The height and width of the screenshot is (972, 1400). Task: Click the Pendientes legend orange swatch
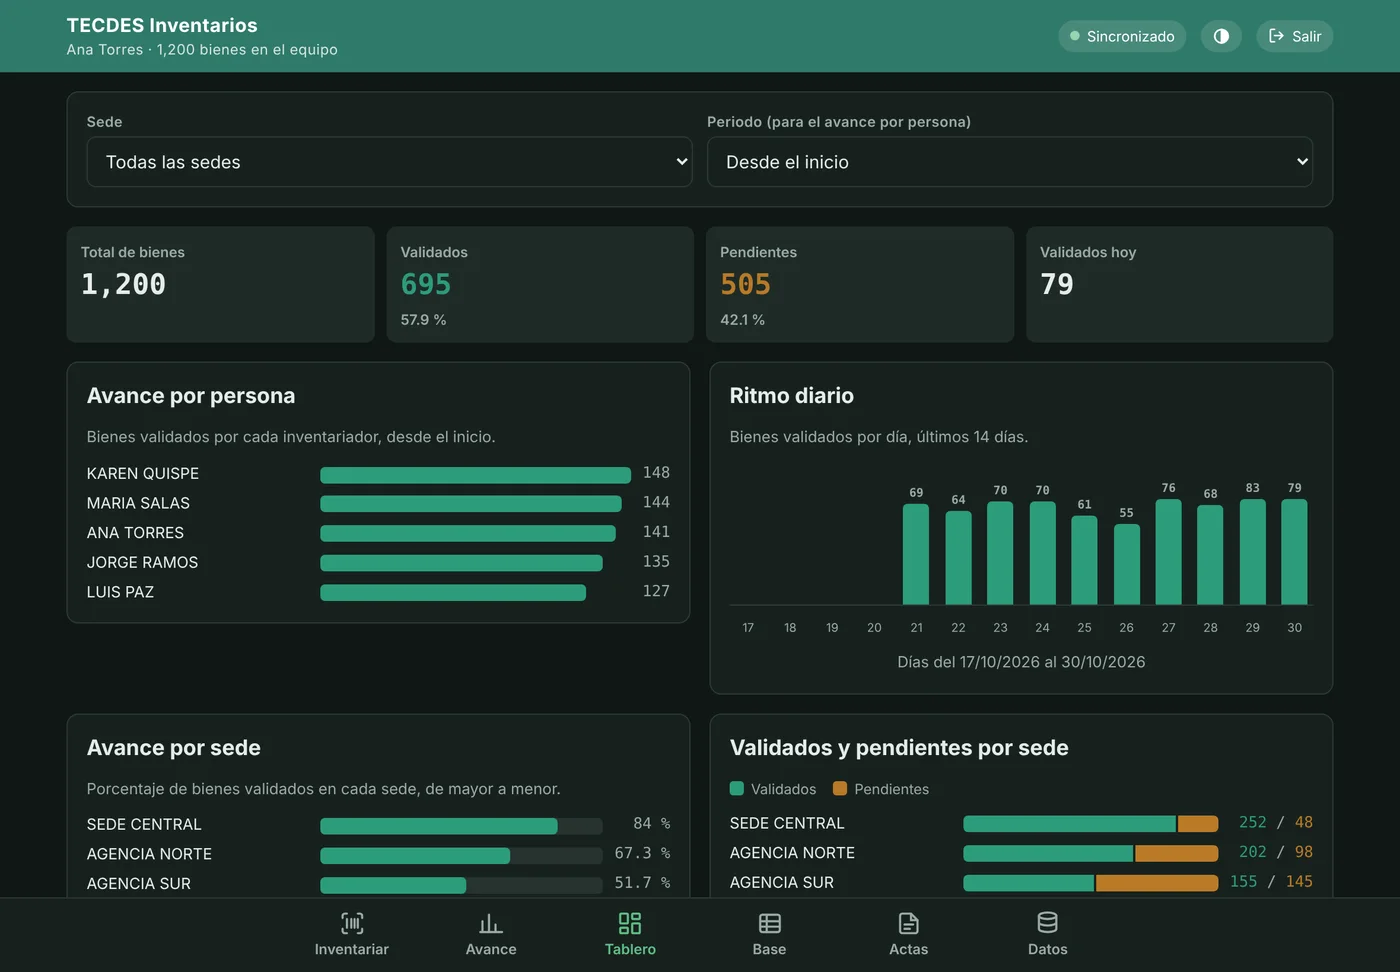pyautogui.click(x=840, y=788)
